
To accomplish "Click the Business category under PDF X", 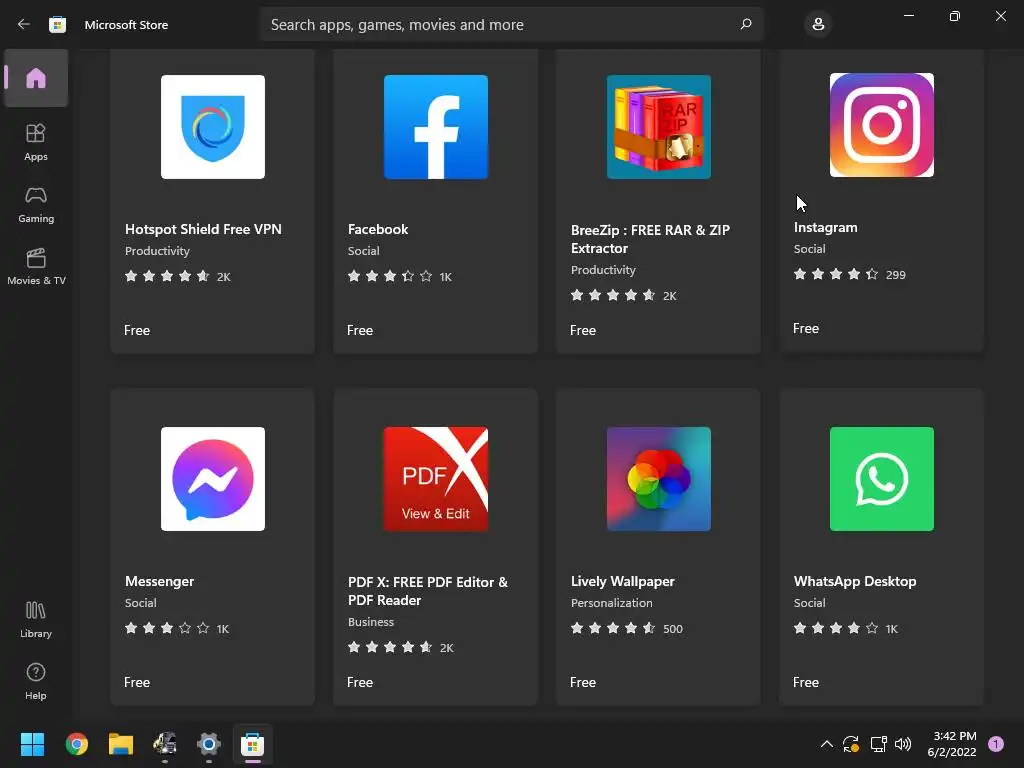I will click(x=371, y=622).
